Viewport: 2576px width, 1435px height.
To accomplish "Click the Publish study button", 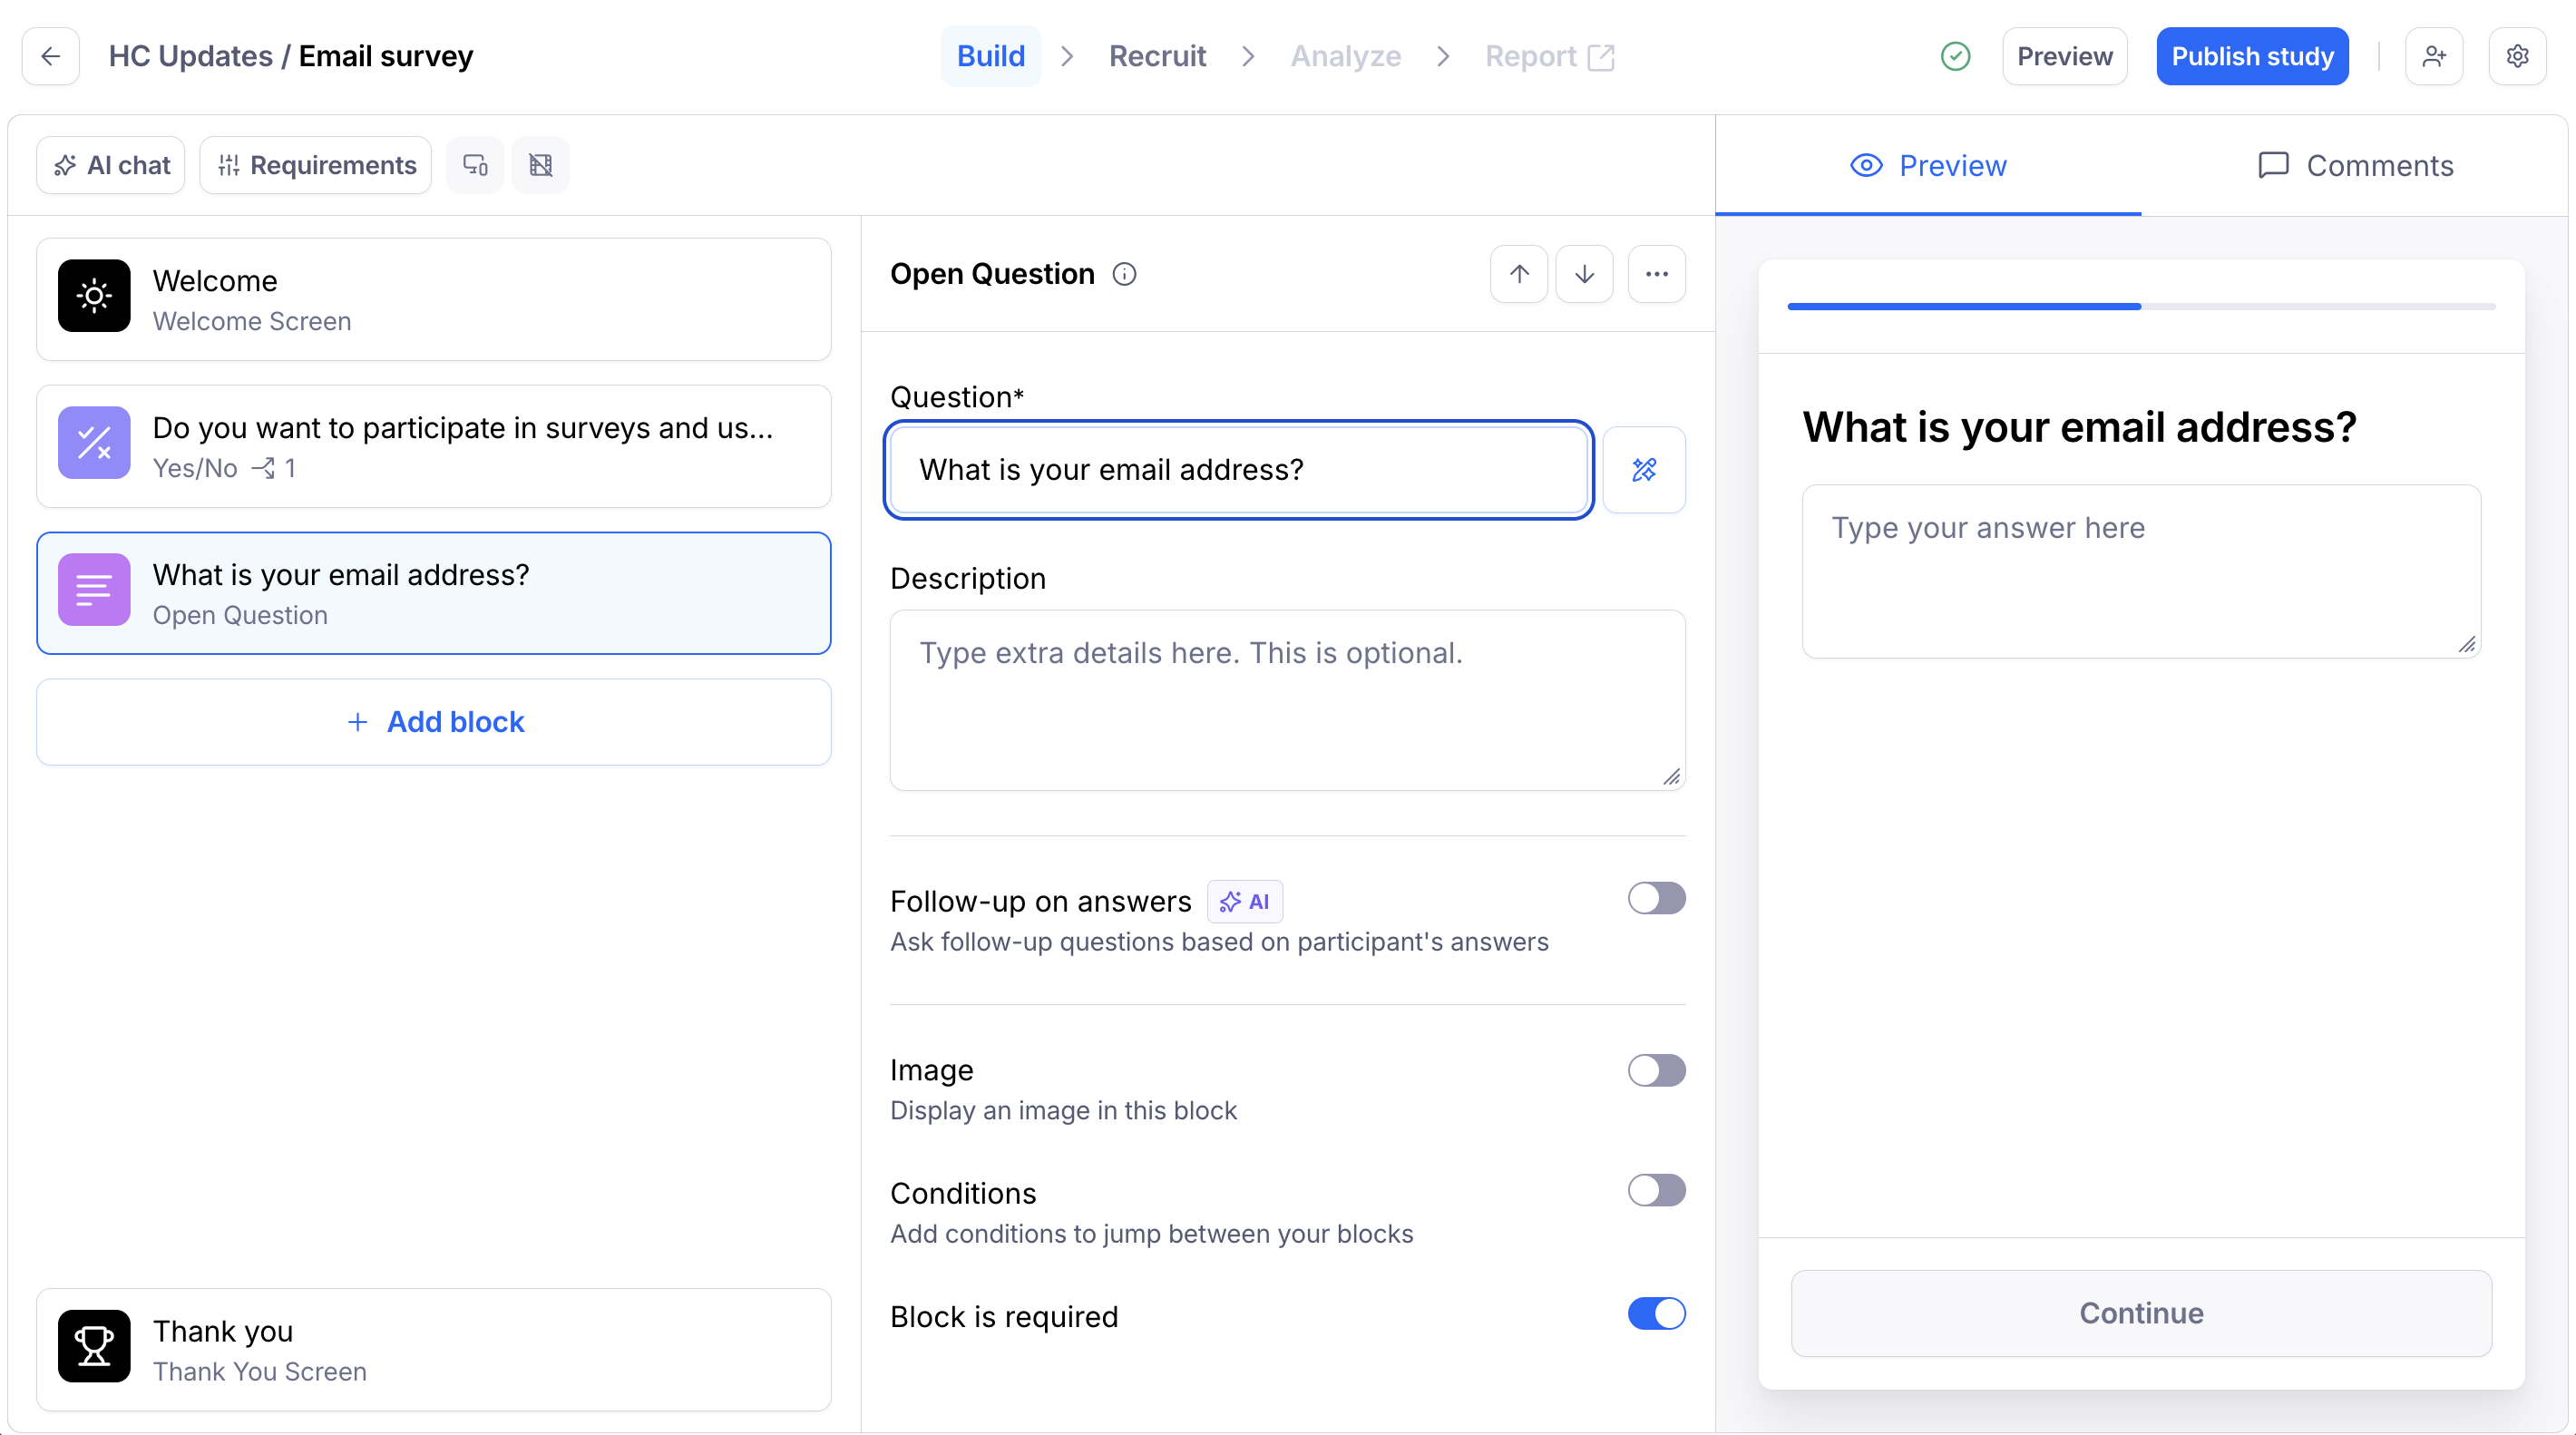I will click(x=2252, y=56).
